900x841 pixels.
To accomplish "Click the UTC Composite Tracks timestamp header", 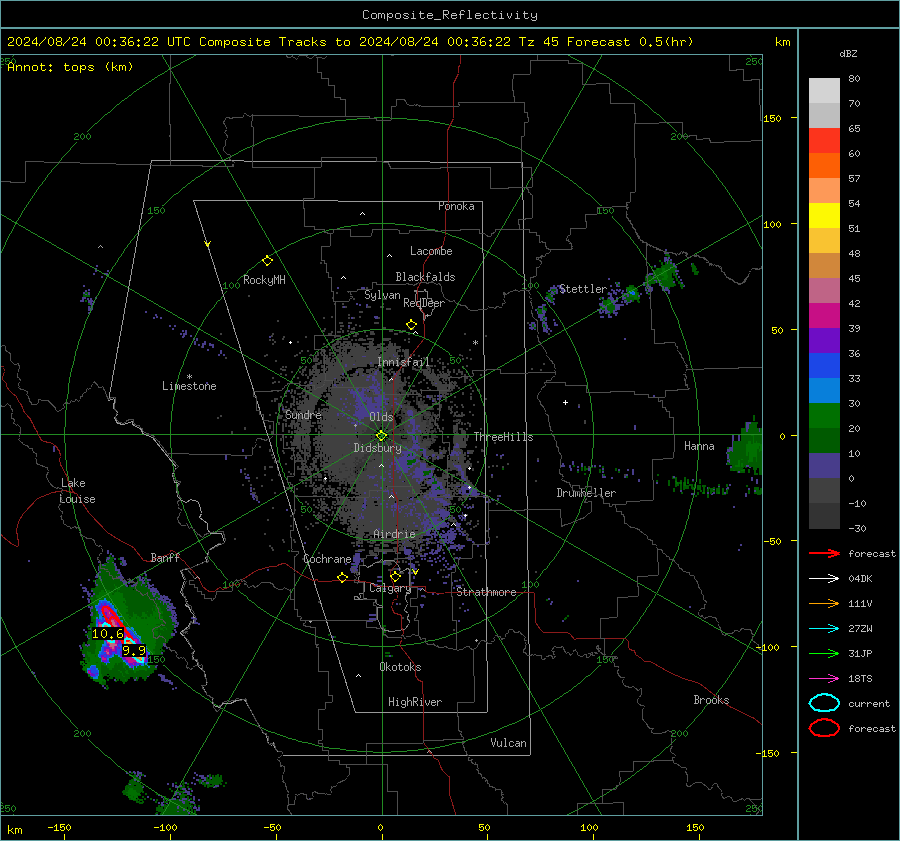I will point(350,42).
